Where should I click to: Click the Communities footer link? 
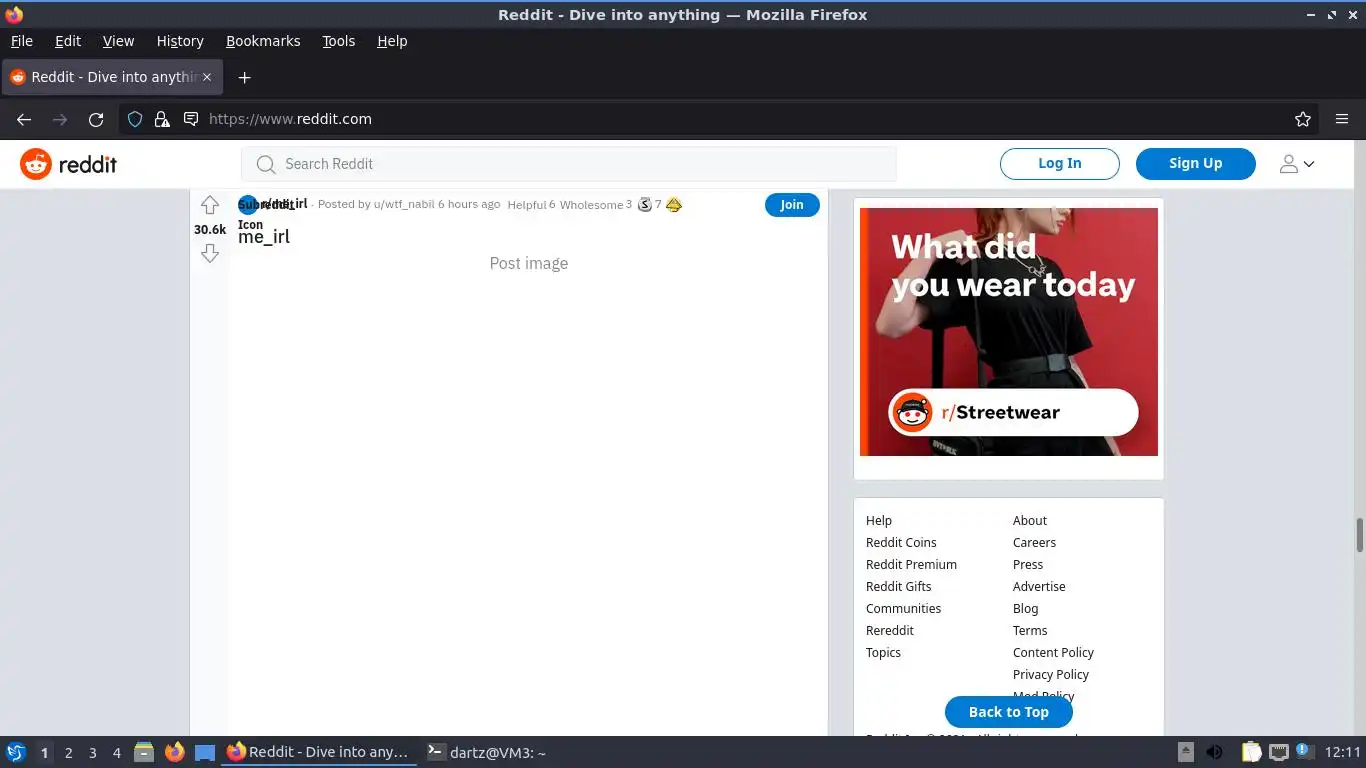click(903, 609)
